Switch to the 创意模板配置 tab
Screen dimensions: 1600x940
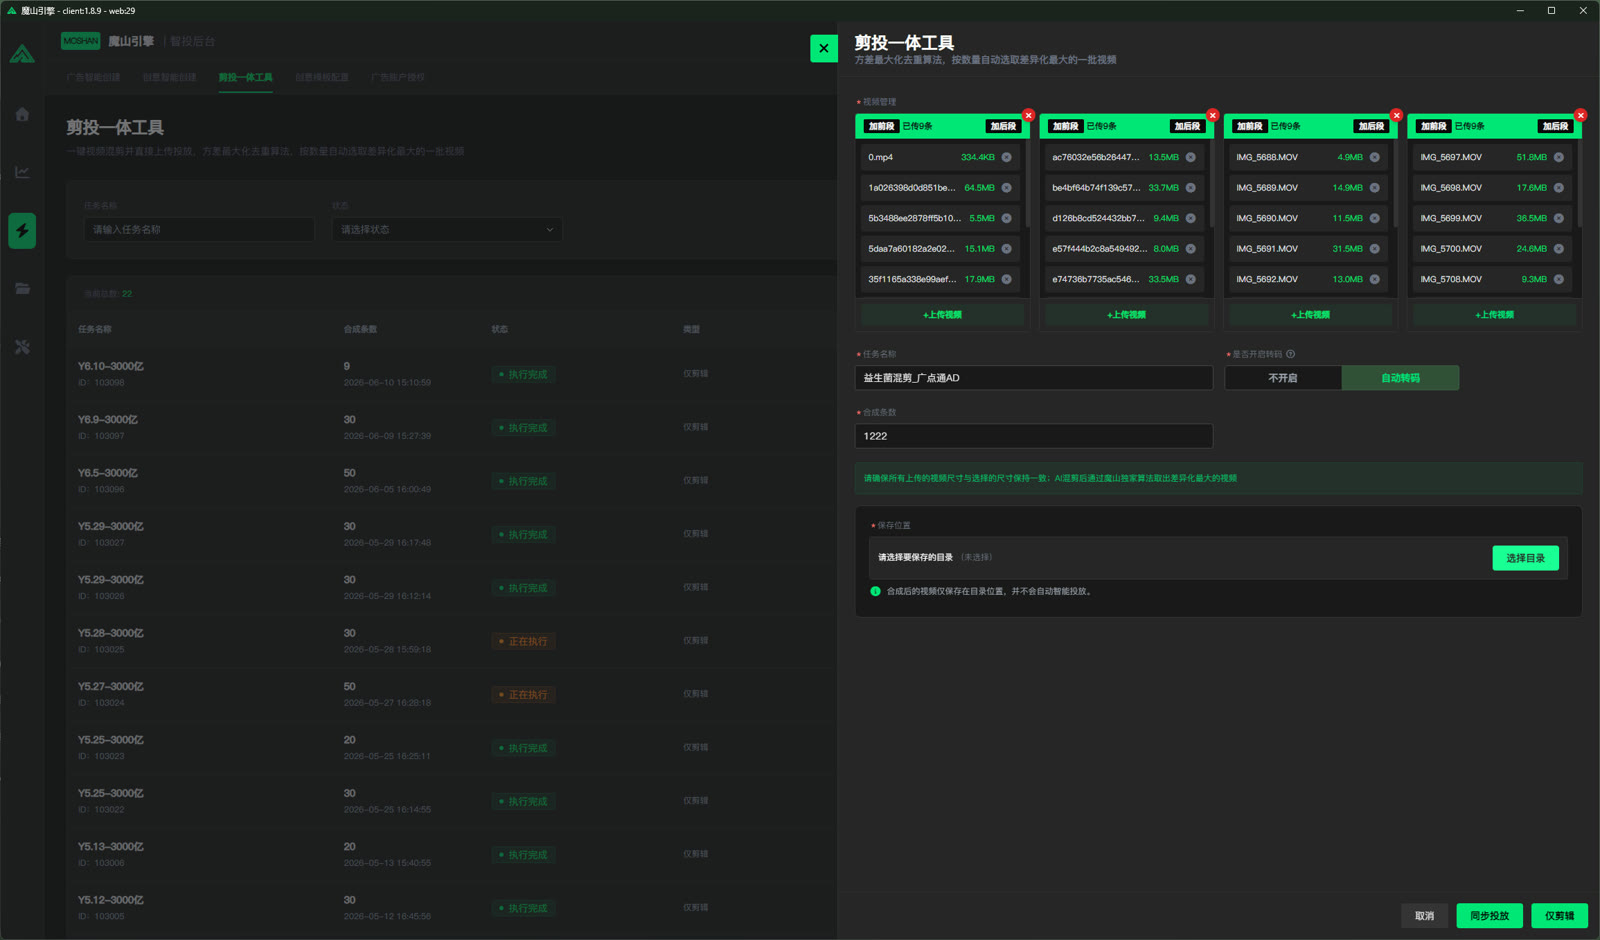pos(322,77)
